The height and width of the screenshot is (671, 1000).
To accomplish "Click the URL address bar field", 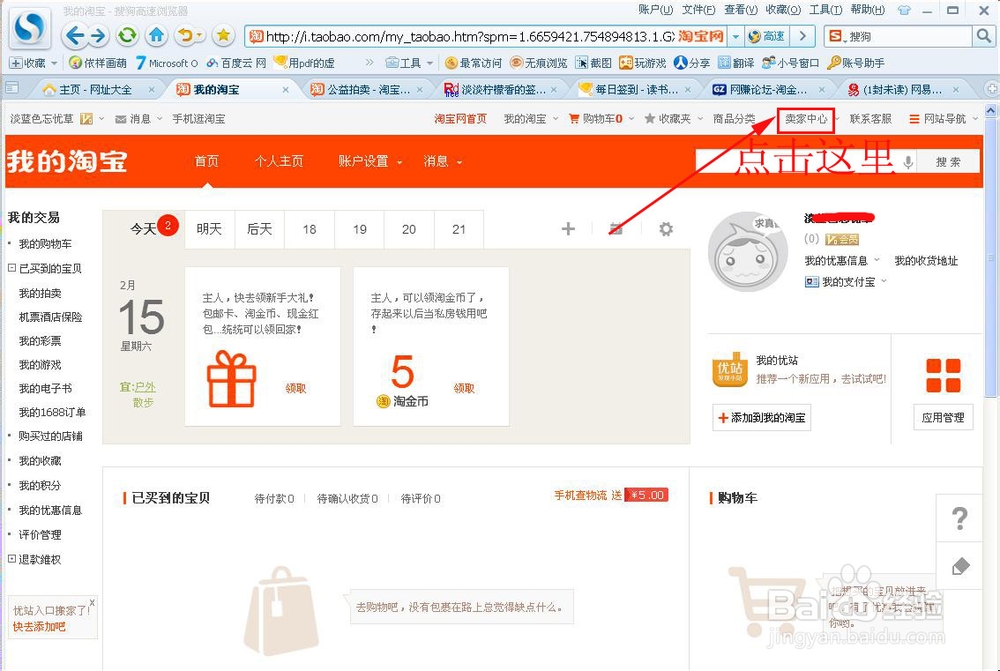I will [470, 36].
